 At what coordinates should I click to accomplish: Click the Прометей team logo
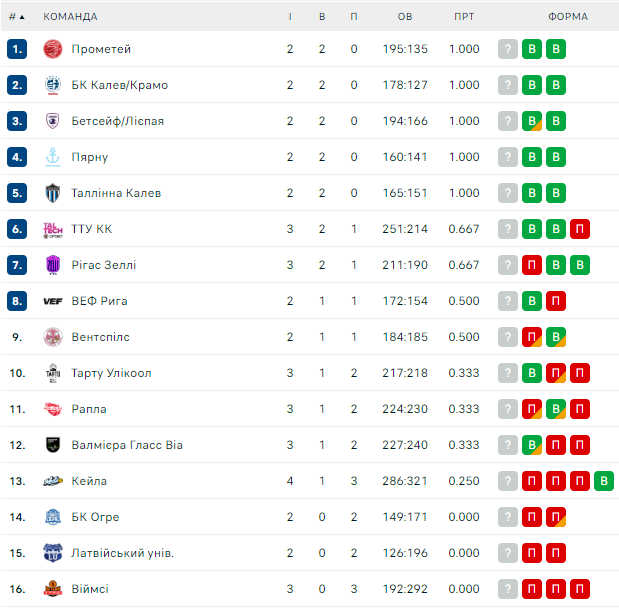53,49
